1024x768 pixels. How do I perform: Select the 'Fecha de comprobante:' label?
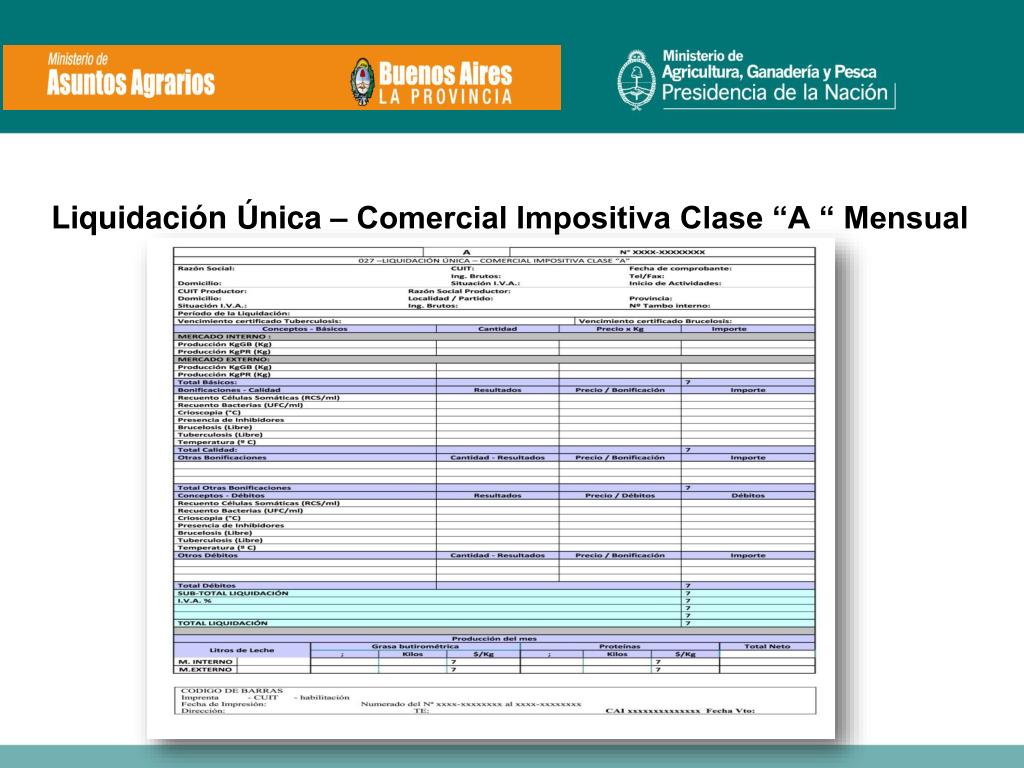680,268
